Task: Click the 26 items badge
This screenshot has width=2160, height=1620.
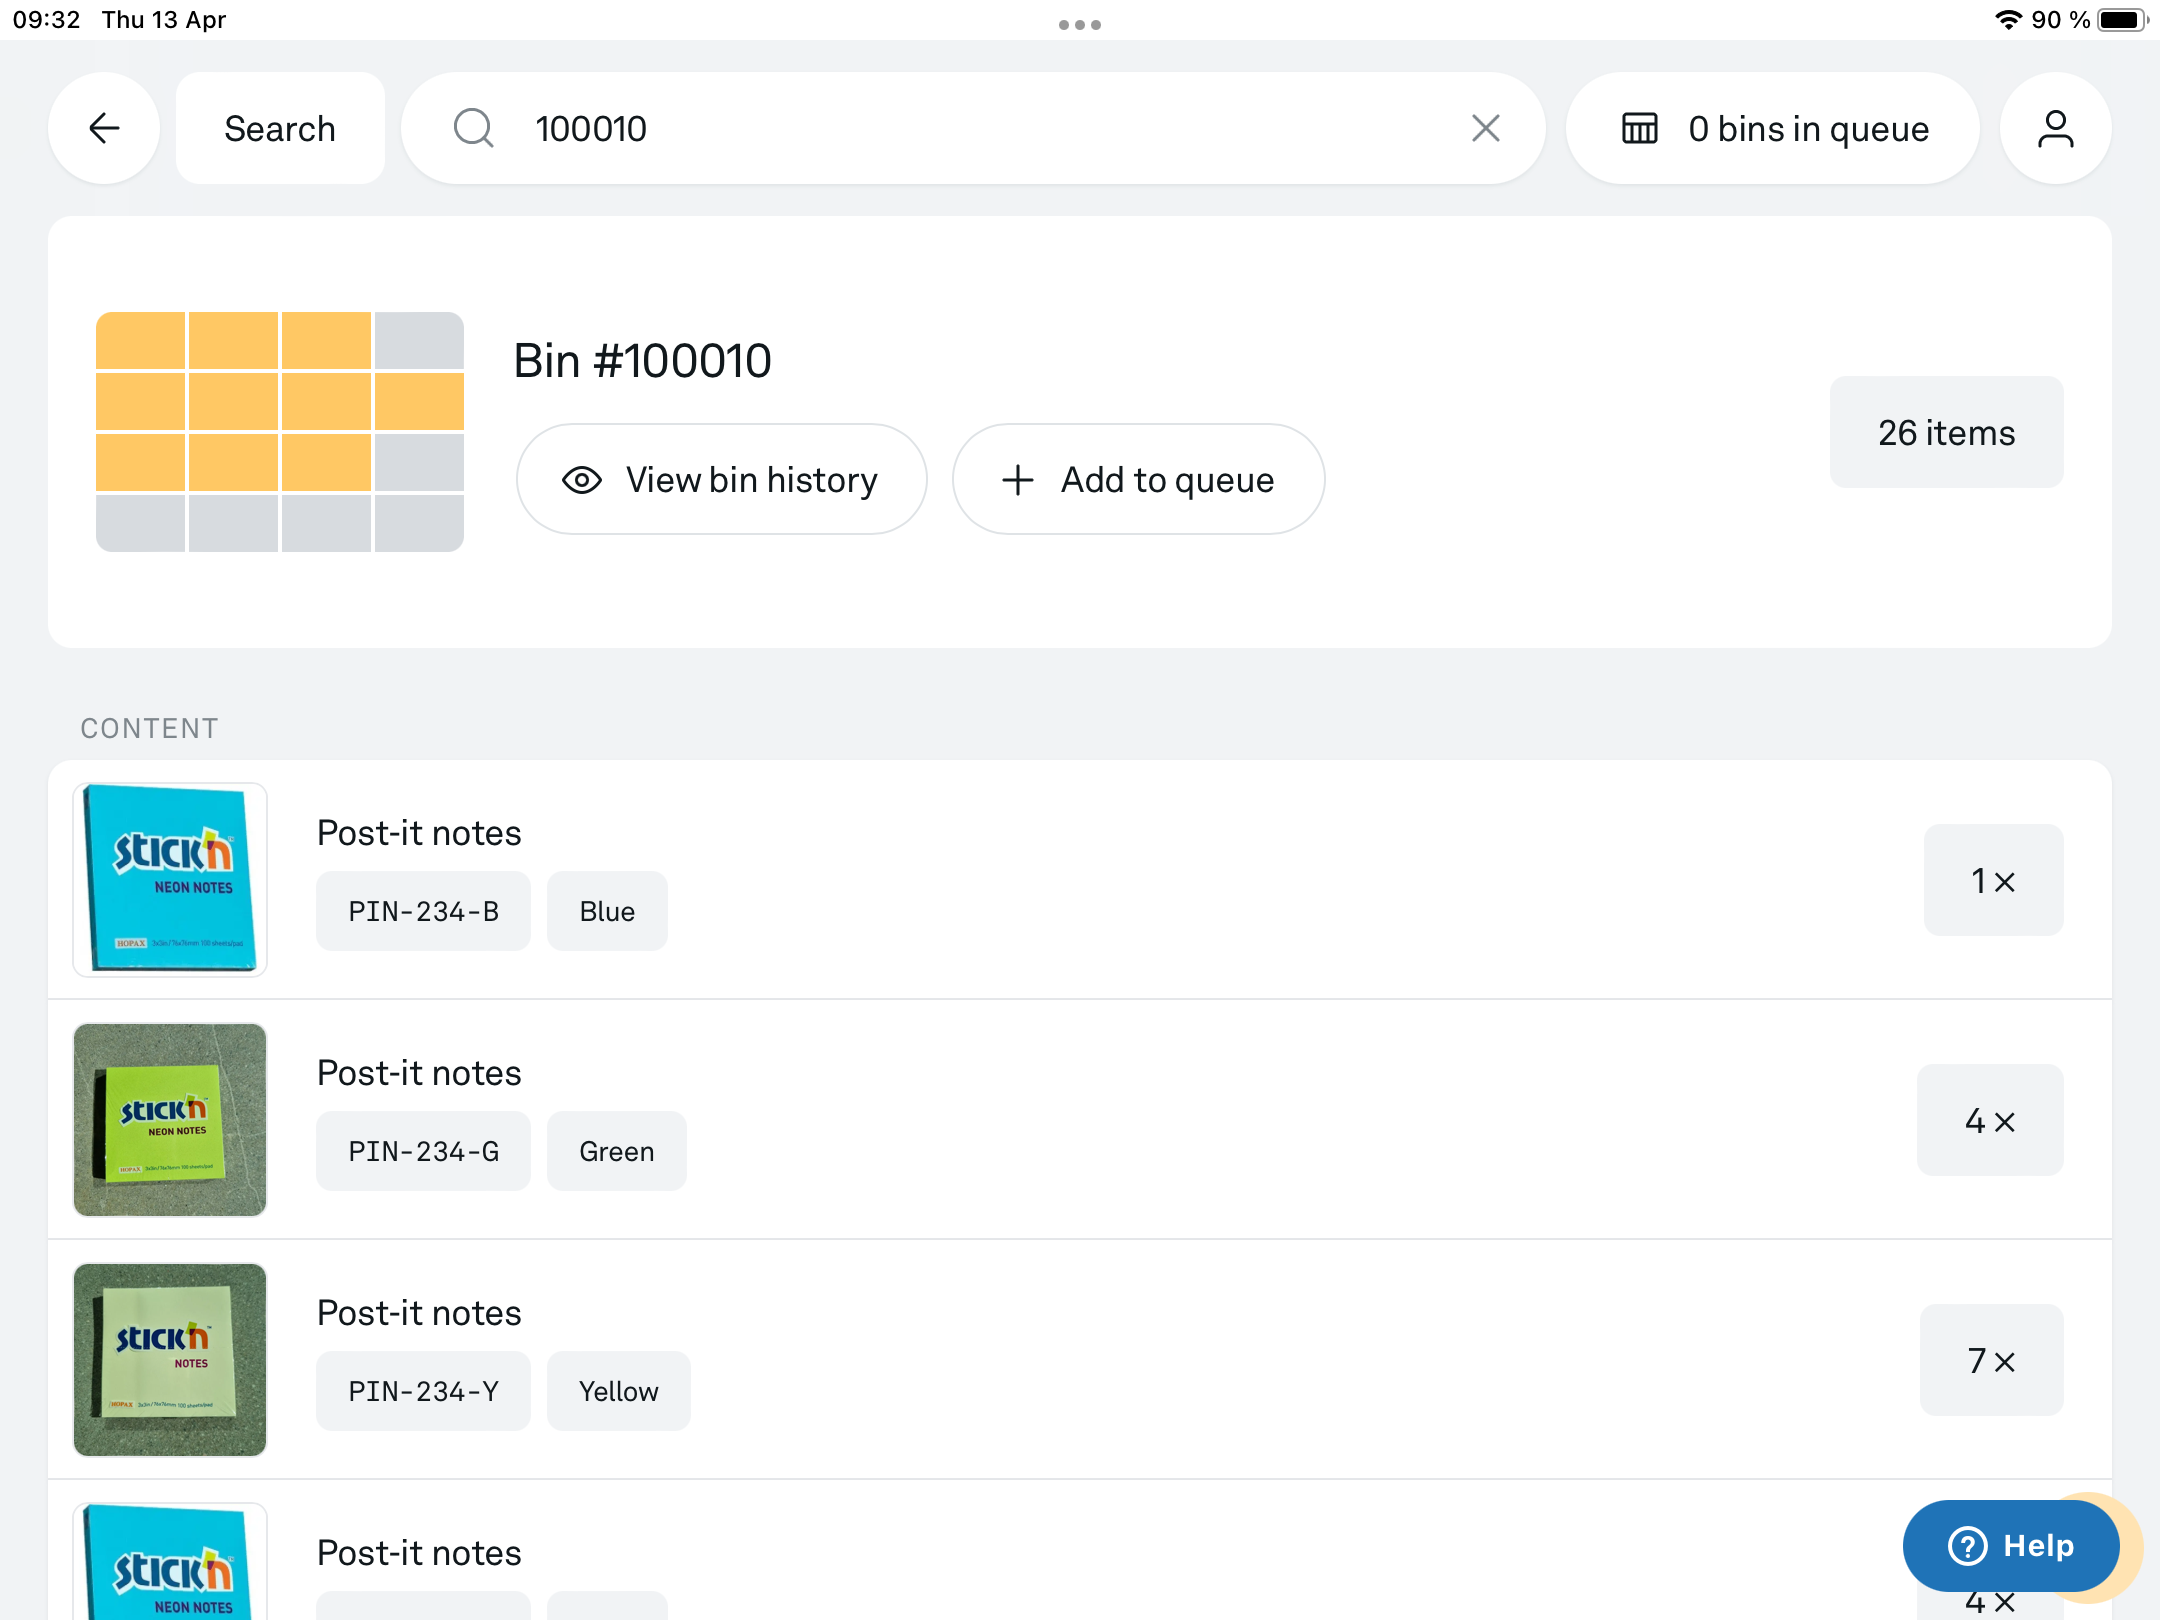Action: 1946,432
